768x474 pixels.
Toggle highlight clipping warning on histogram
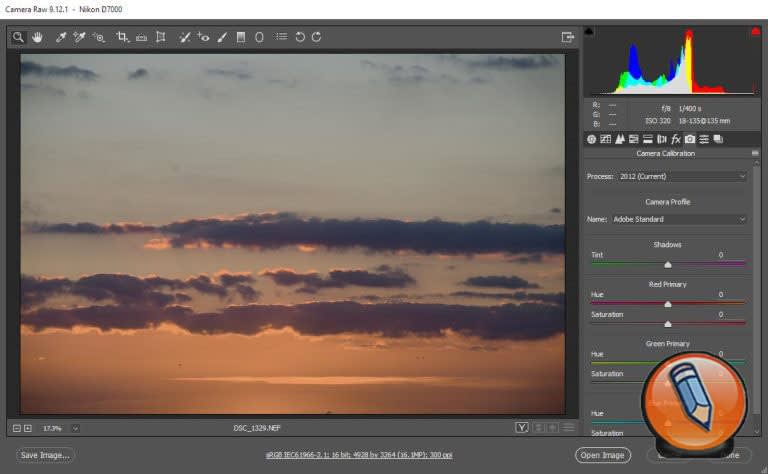point(755,32)
